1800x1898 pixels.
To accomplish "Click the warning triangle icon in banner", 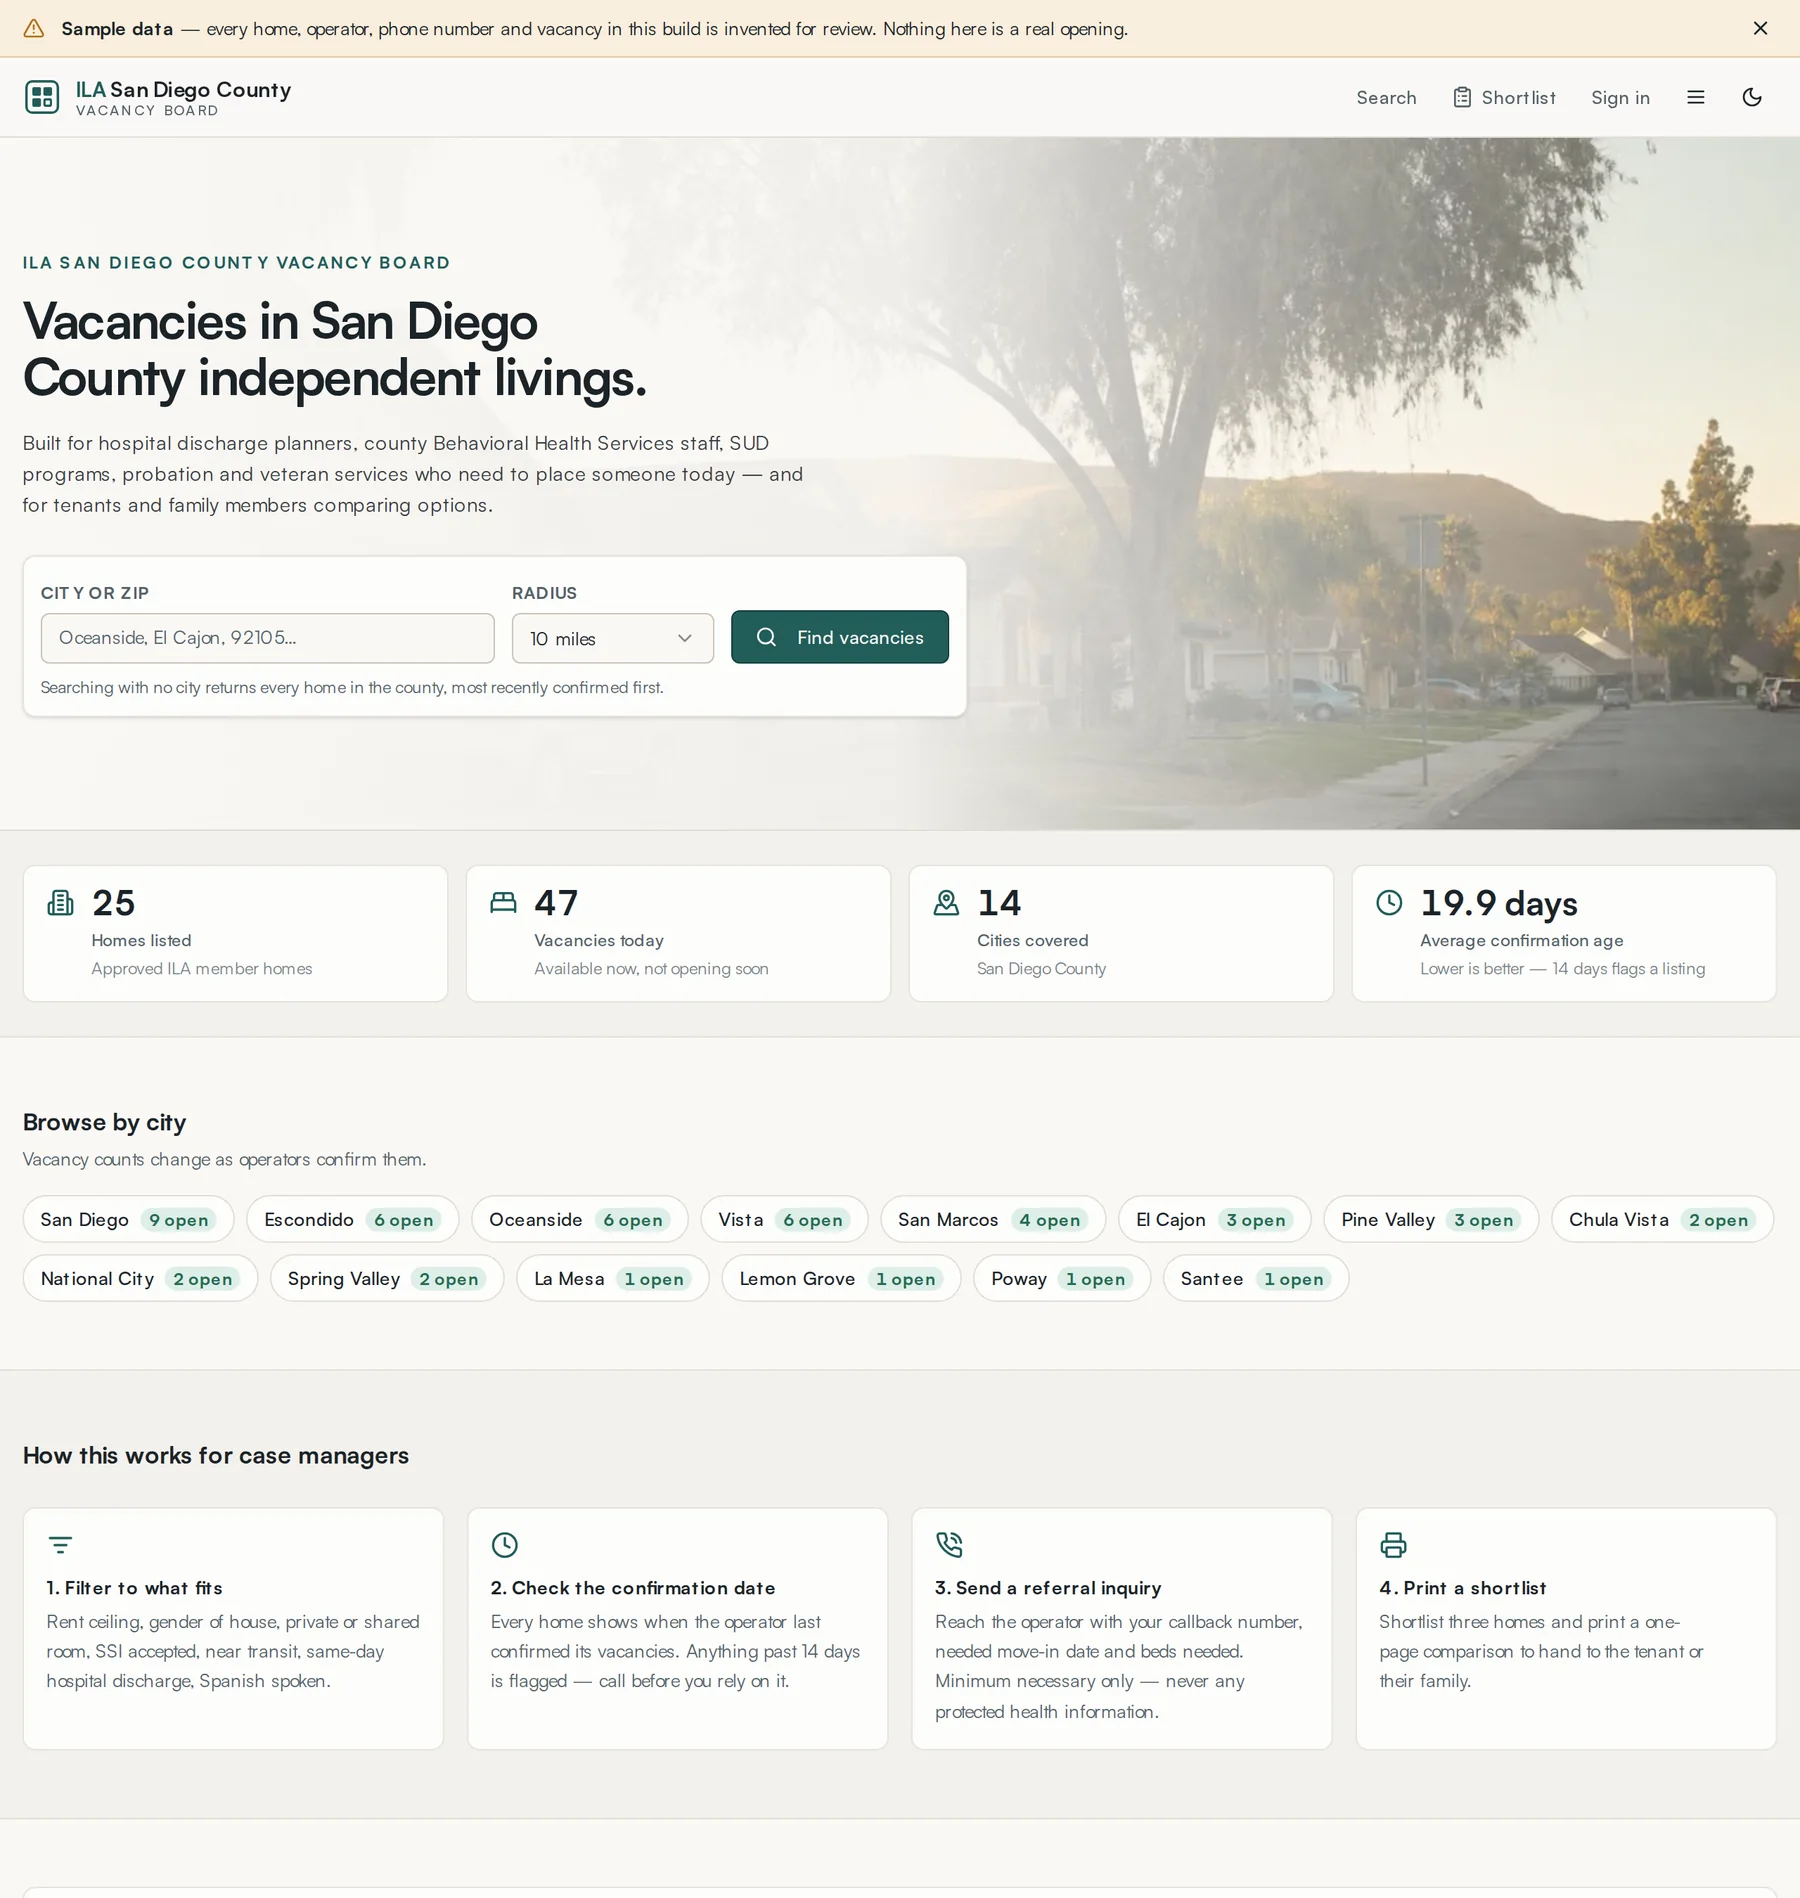I will (x=34, y=28).
